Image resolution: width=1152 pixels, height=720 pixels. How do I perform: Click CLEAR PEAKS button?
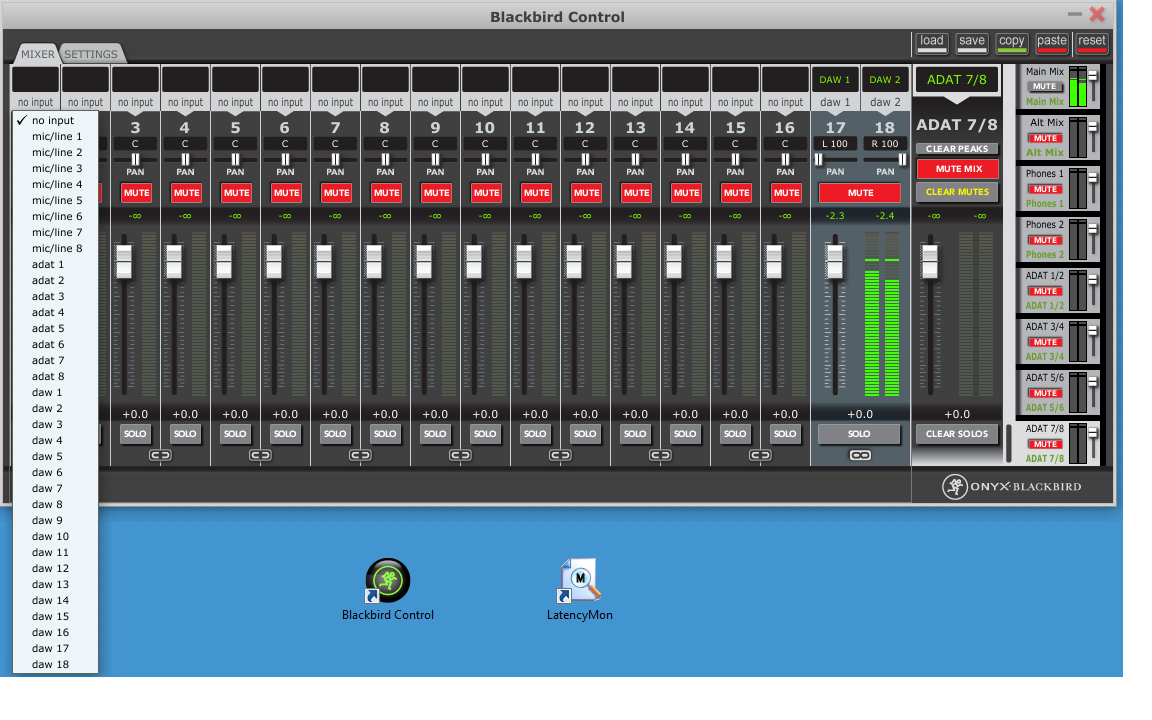957,148
